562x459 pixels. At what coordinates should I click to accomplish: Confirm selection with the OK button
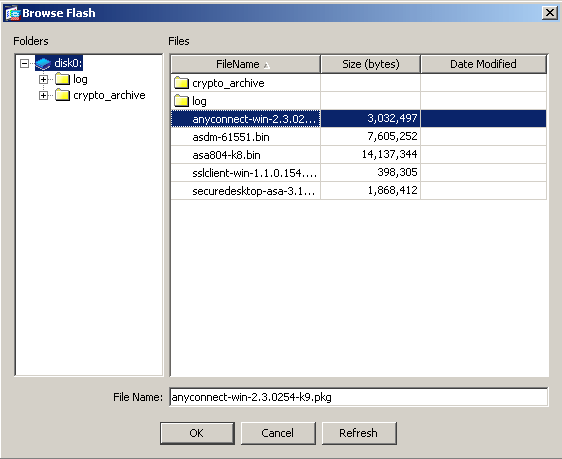pos(197,433)
